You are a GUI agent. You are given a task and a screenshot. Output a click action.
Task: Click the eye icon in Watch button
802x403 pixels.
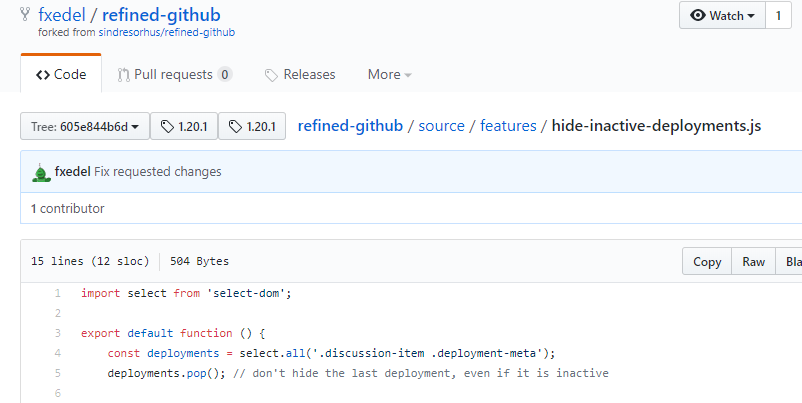click(x=698, y=15)
